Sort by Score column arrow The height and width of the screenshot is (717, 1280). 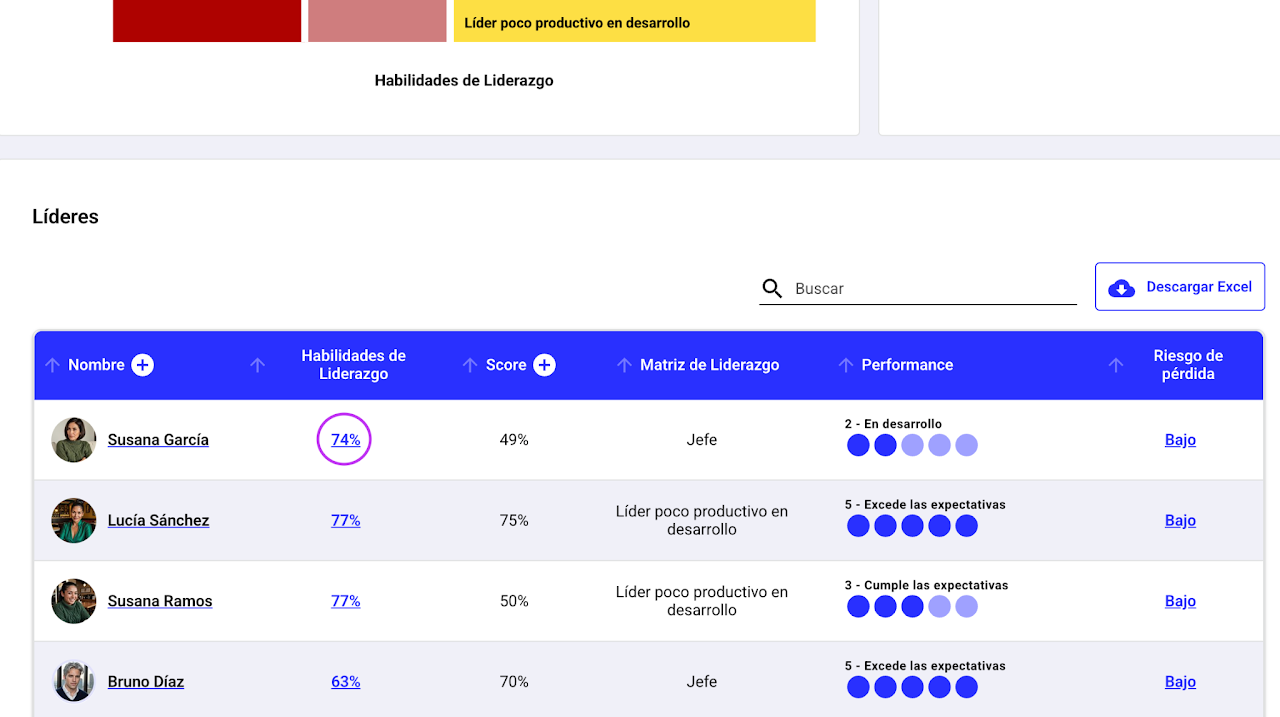pos(470,365)
